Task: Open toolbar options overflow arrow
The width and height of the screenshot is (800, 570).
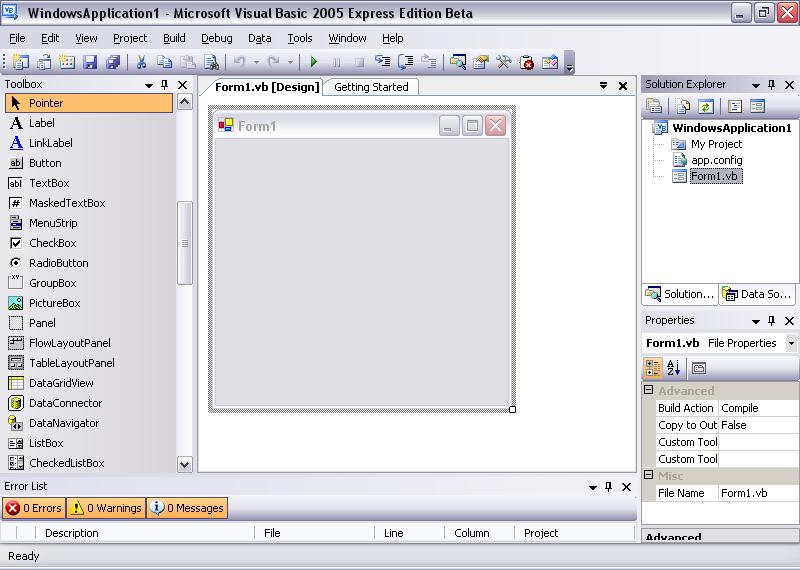Action: pos(570,63)
